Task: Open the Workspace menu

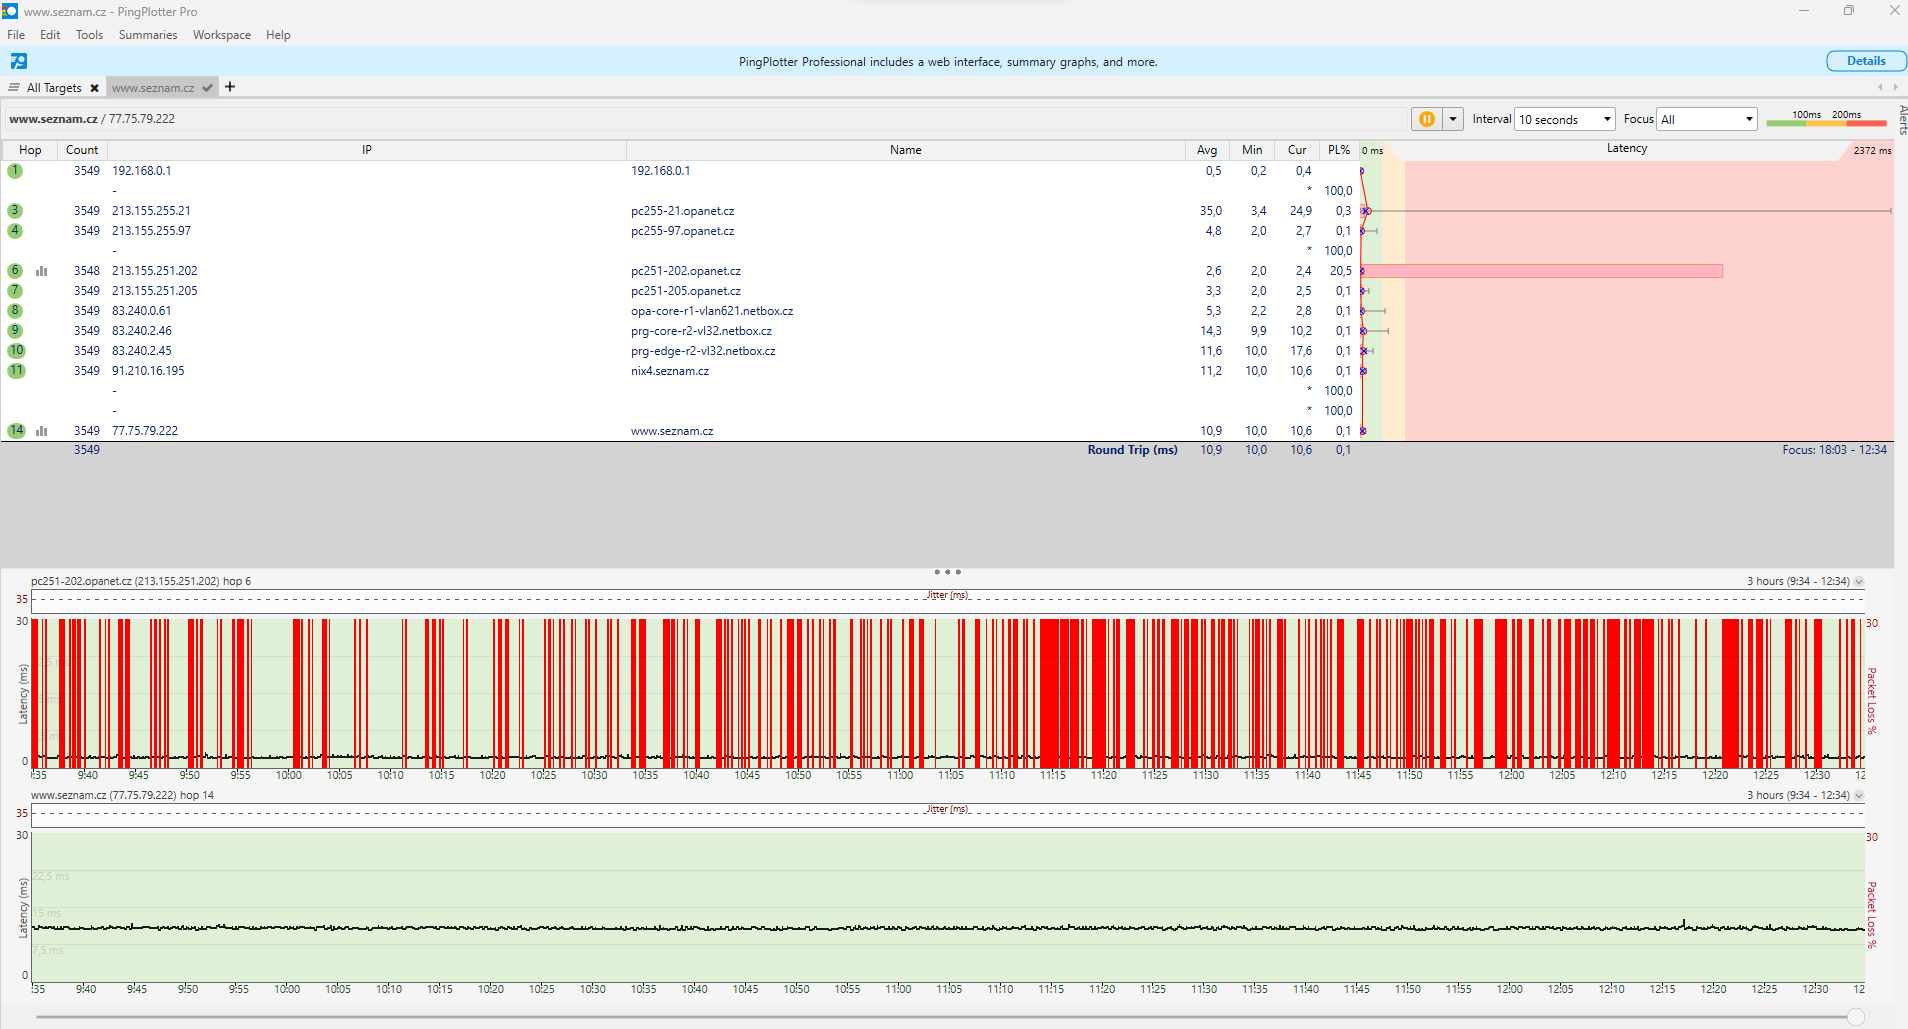Action: (221, 35)
